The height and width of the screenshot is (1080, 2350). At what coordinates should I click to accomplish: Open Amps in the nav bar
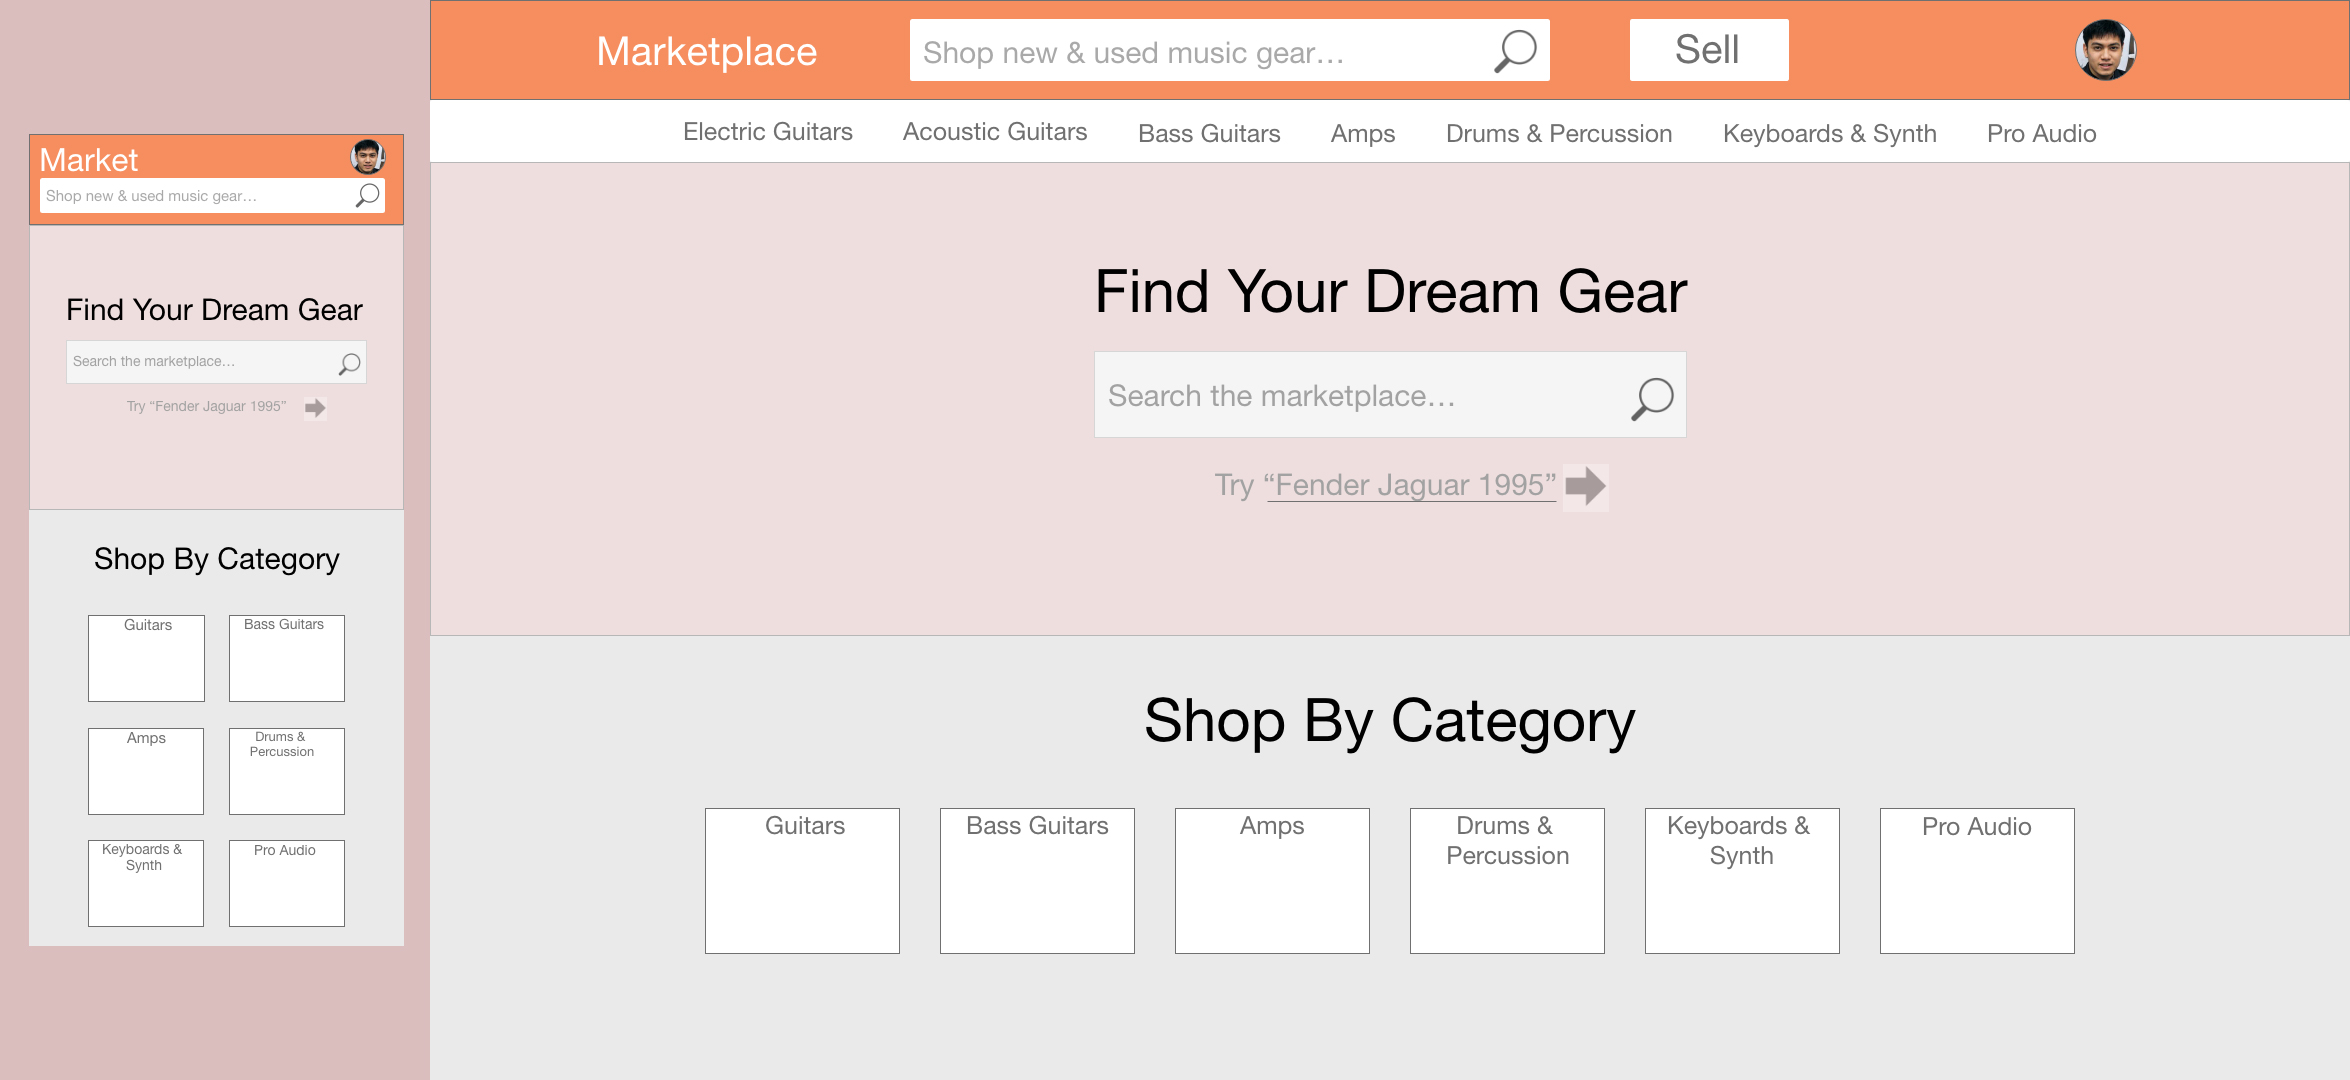click(1363, 134)
